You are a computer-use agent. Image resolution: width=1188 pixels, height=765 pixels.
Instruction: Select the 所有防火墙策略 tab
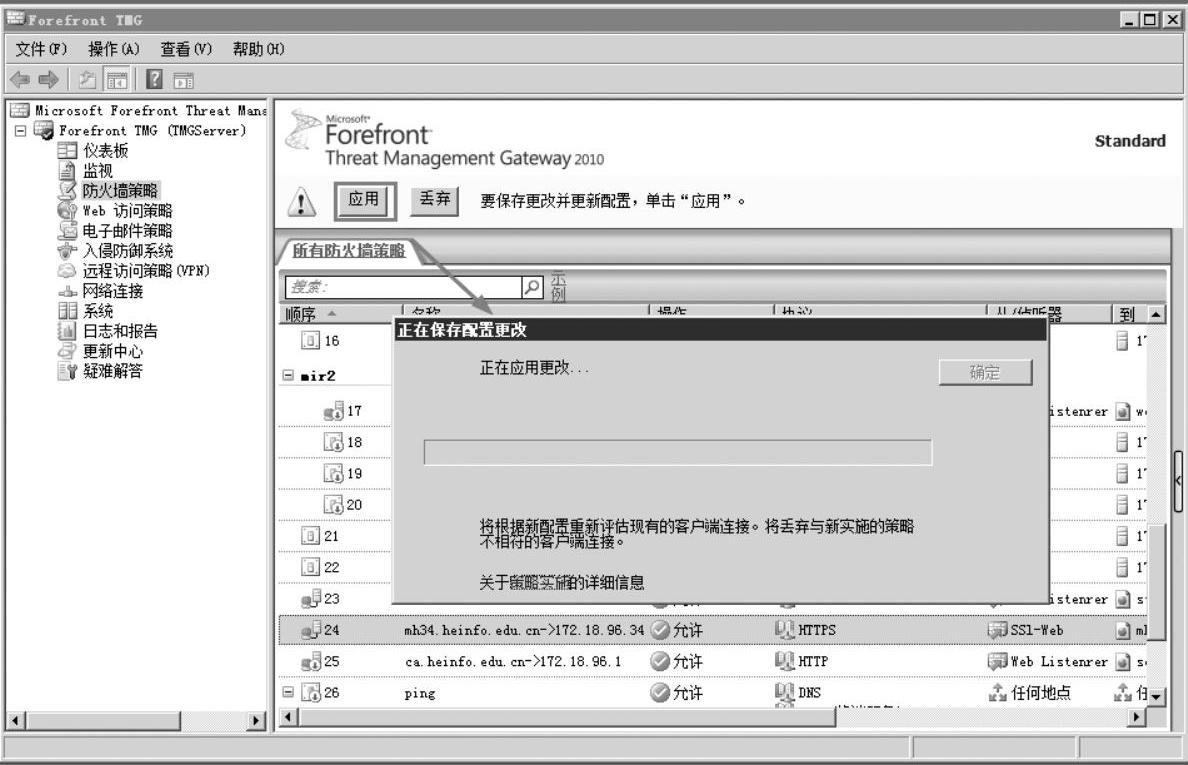click(x=349, y=251)
